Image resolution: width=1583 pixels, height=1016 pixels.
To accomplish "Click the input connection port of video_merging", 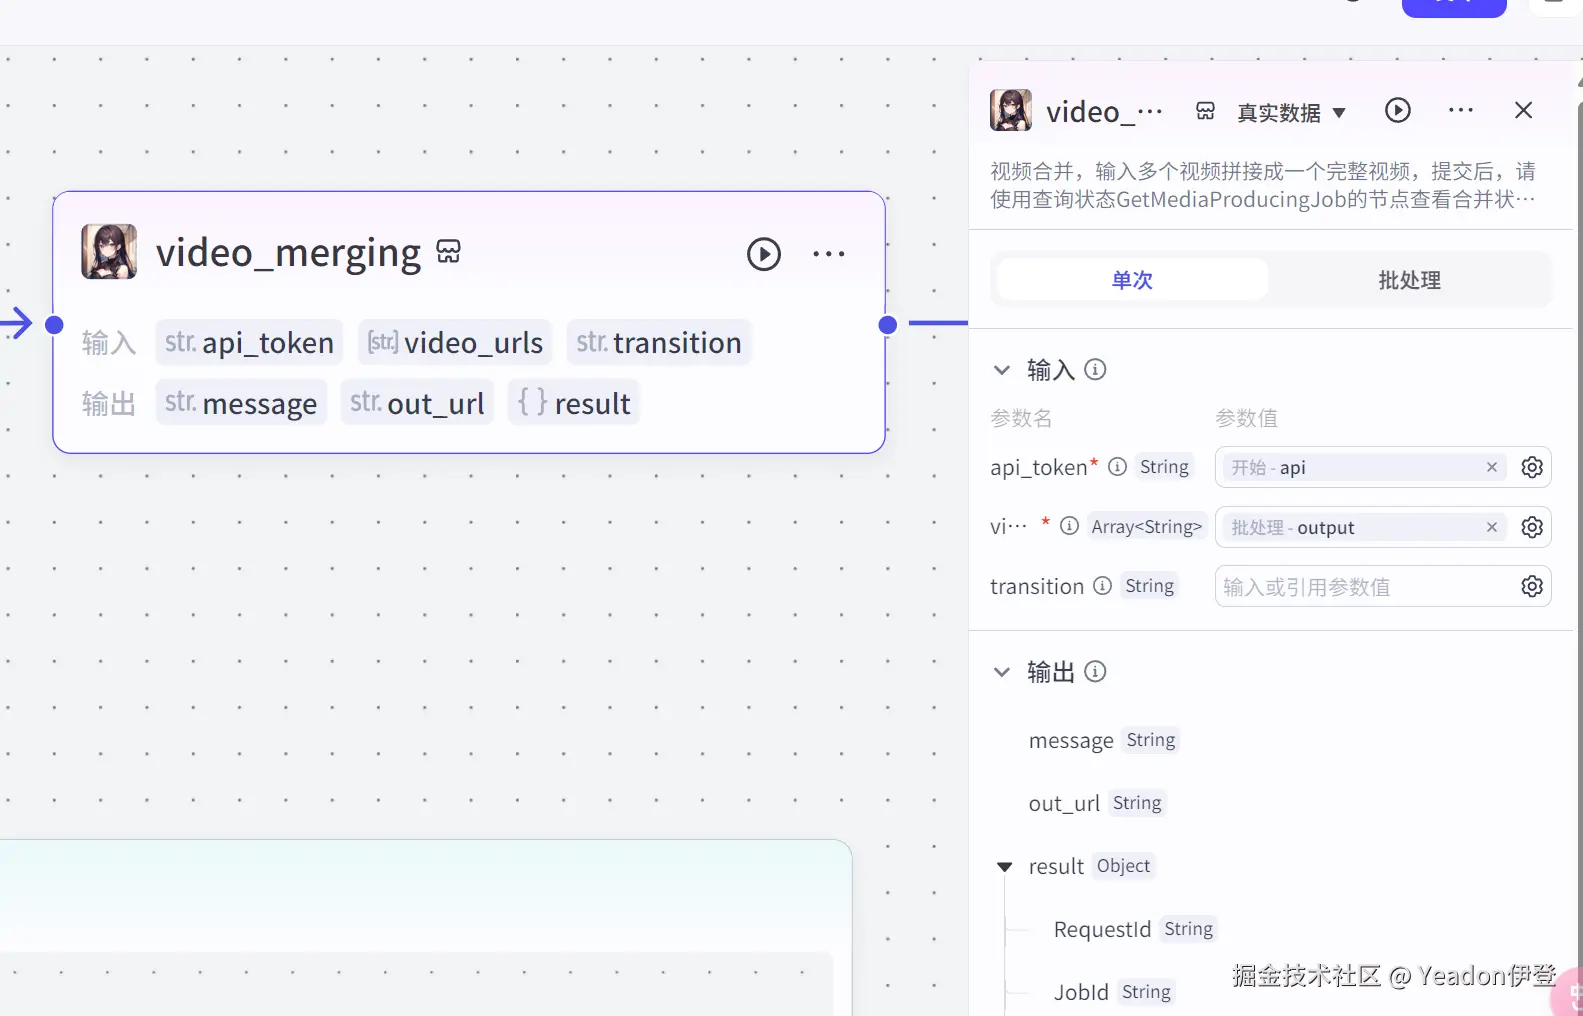I will [55, 324].
